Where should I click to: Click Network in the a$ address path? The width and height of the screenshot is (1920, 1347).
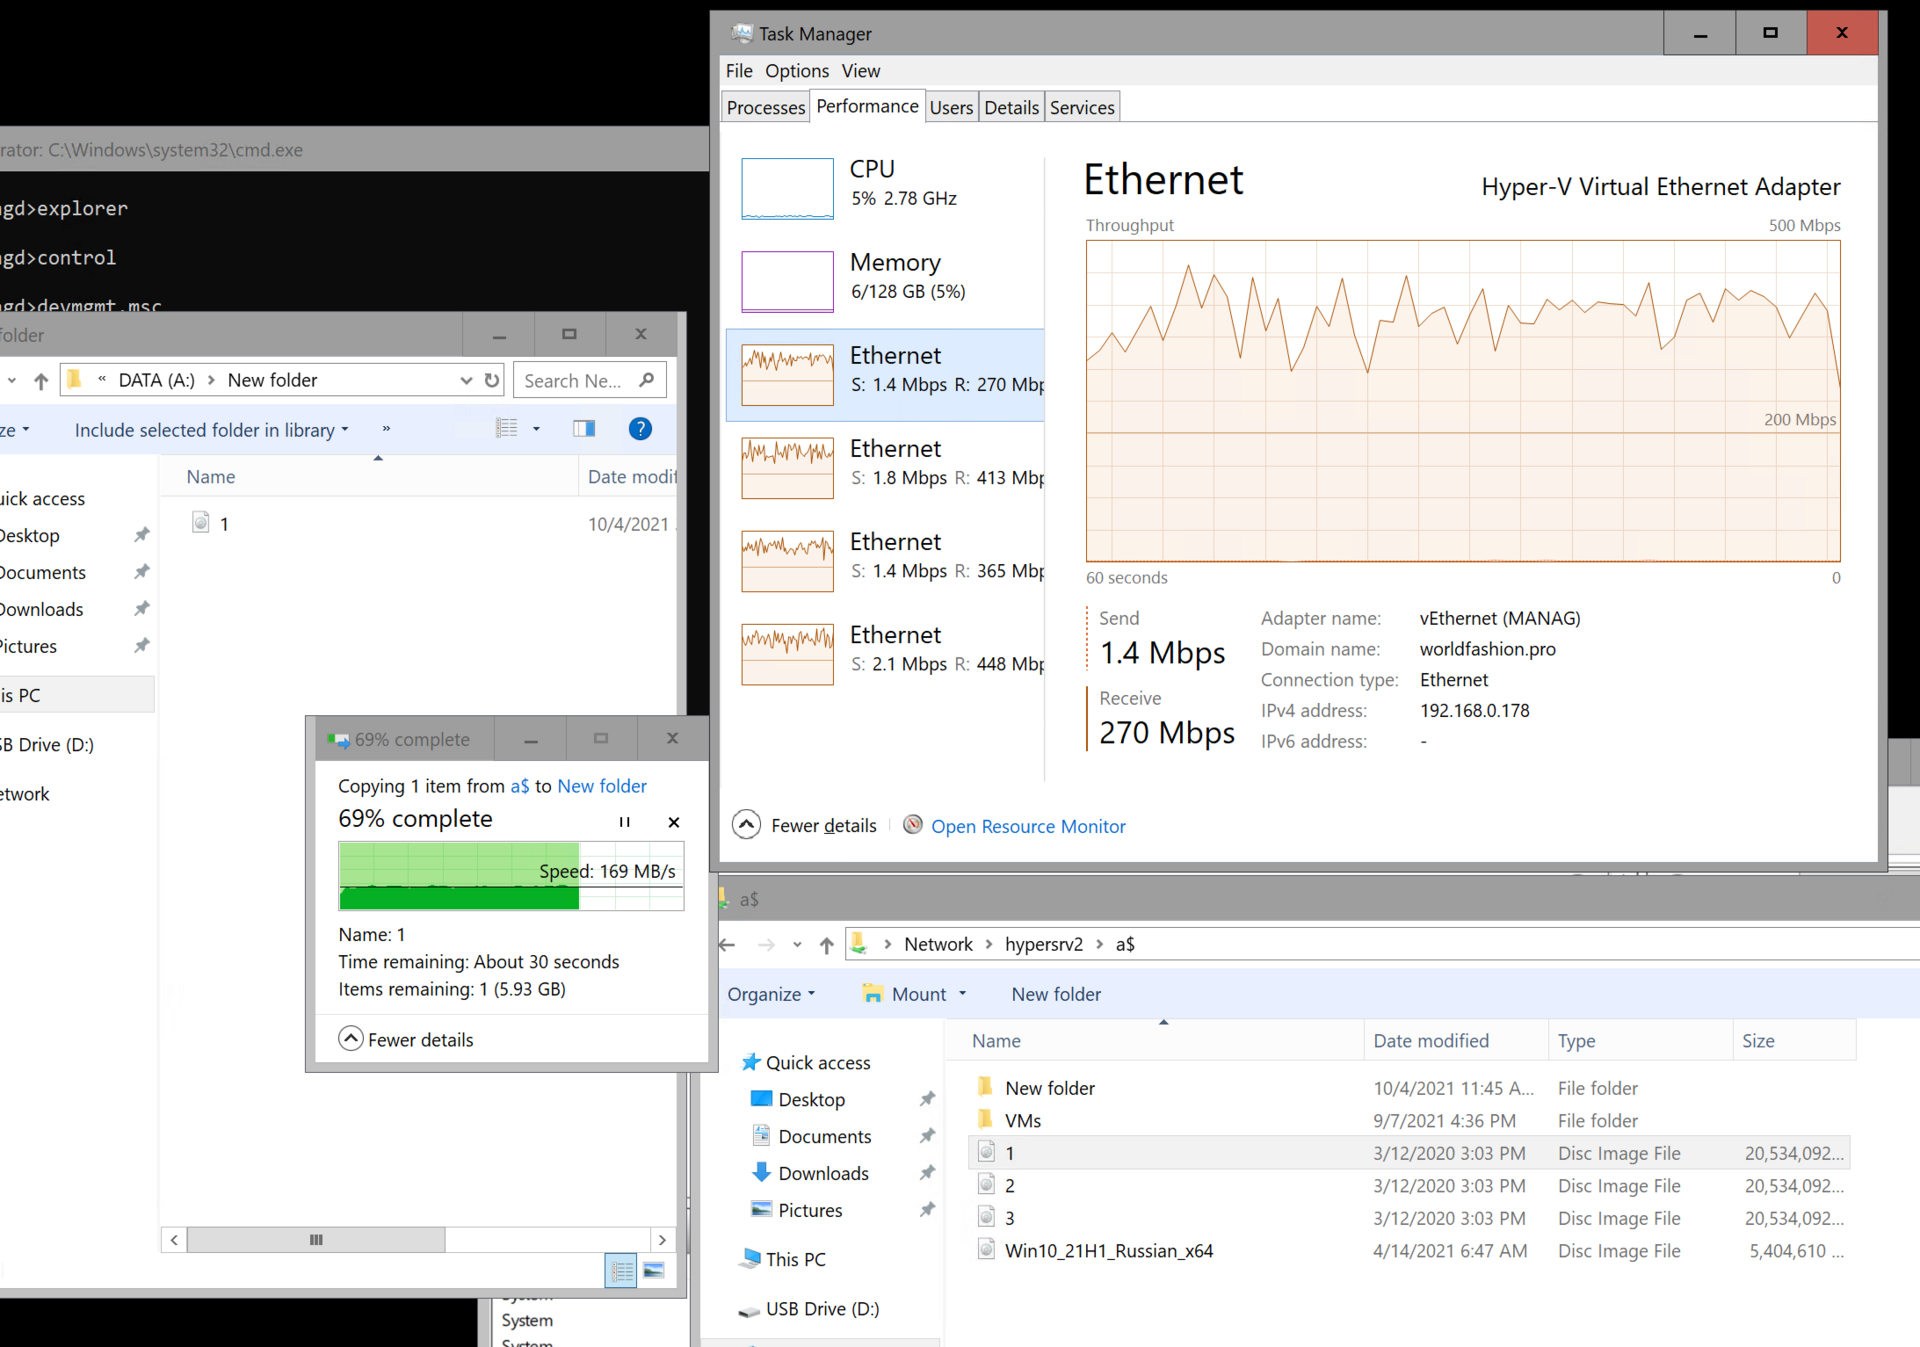tap(938, 944)
